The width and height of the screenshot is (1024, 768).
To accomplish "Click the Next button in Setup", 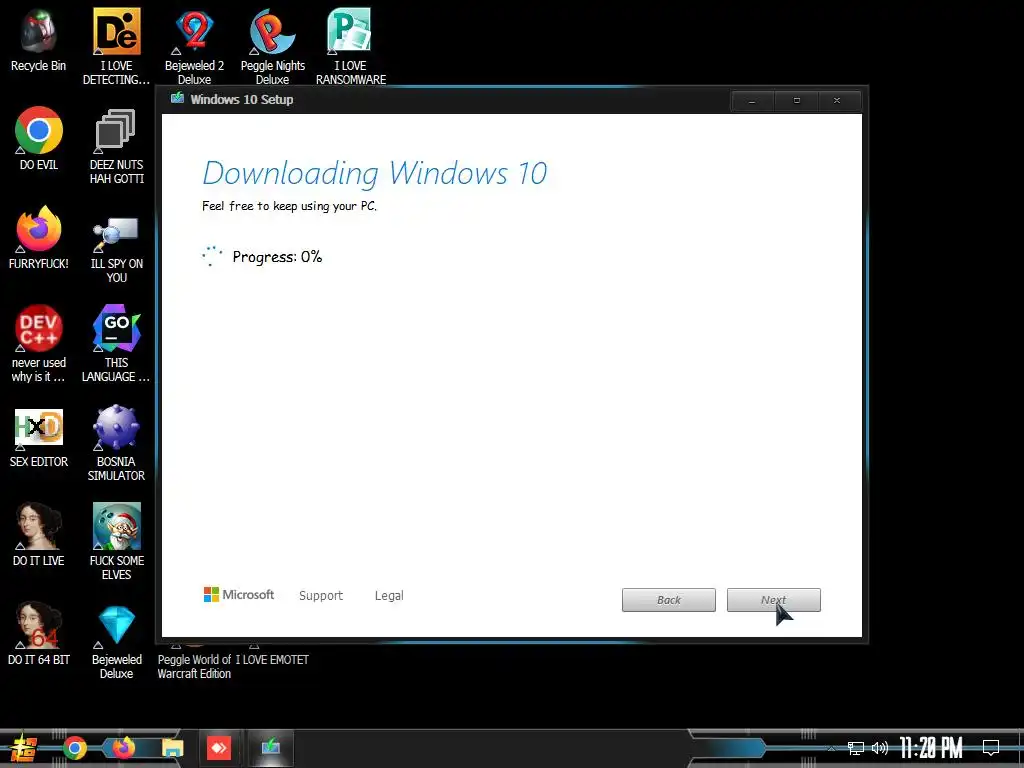I will [x=774, y=600].
